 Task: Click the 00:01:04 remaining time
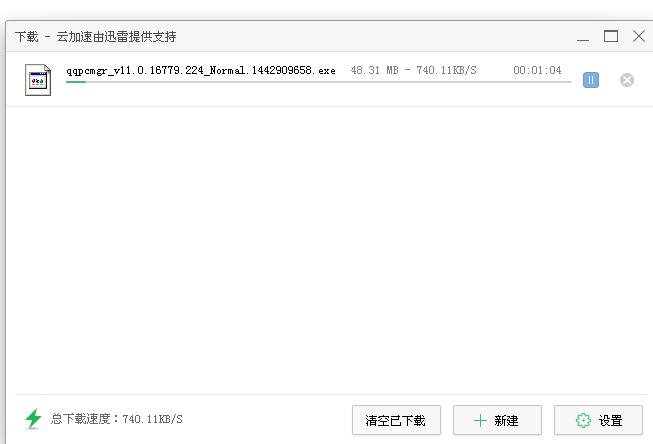(537, 70)
